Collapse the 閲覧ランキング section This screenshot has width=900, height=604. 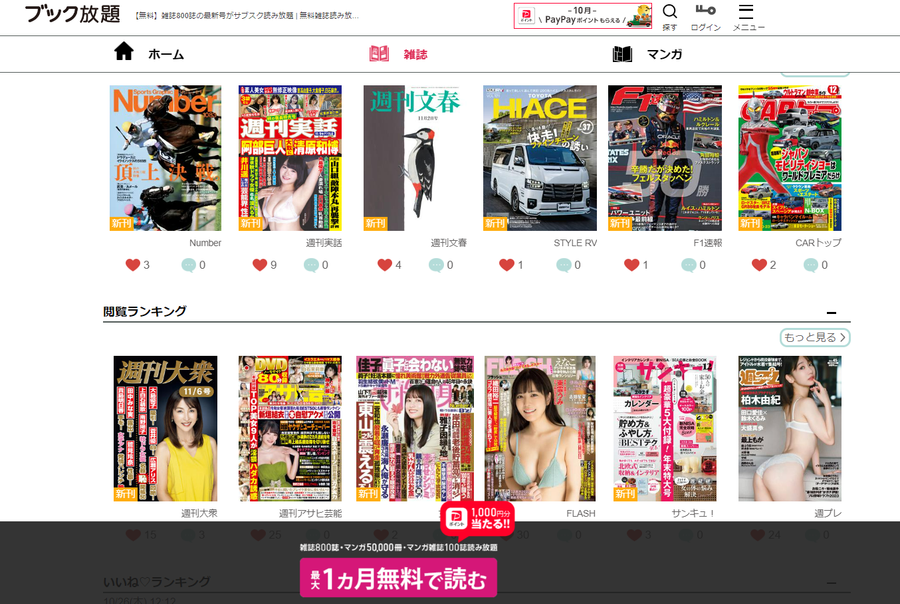pyautogui.click(x=831, y=313)
